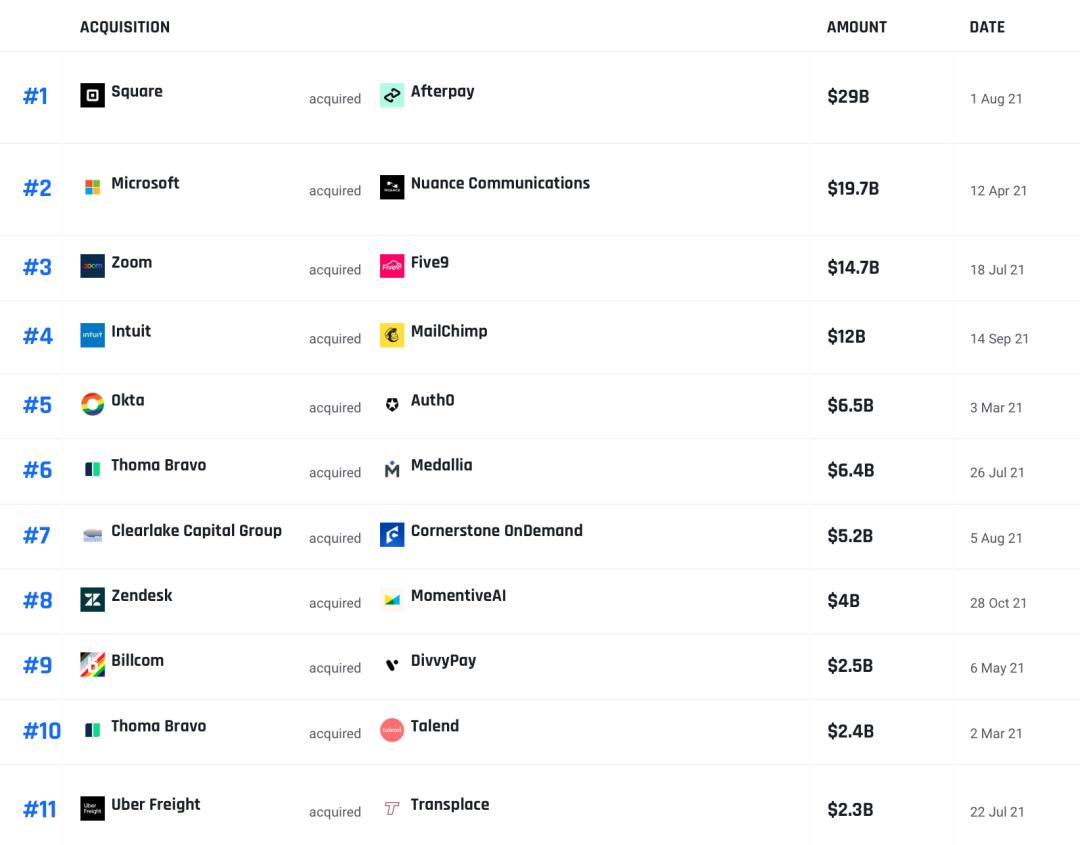Click the Afterpay logo icon

coord(392,96)
